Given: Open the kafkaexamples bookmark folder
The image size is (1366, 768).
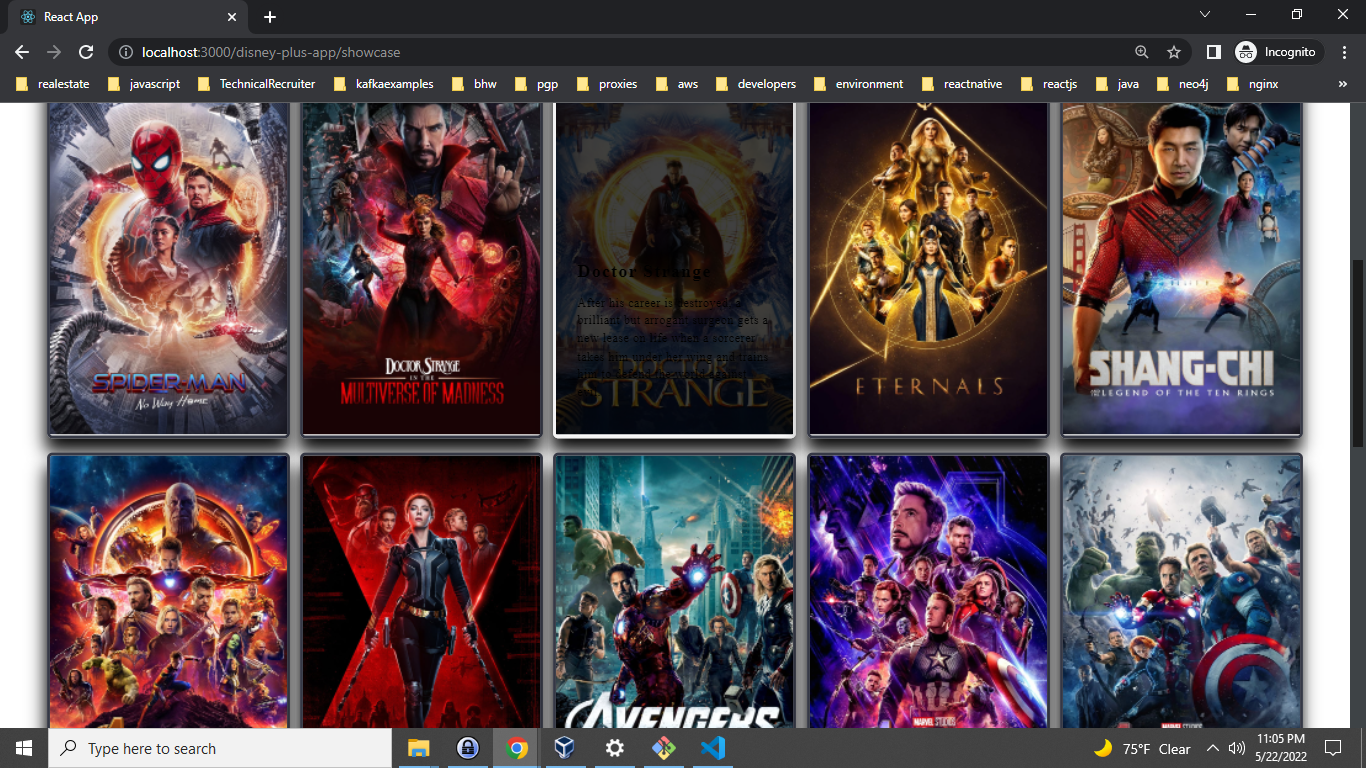Looking at the screenshot, I should (x=385, y=84).
